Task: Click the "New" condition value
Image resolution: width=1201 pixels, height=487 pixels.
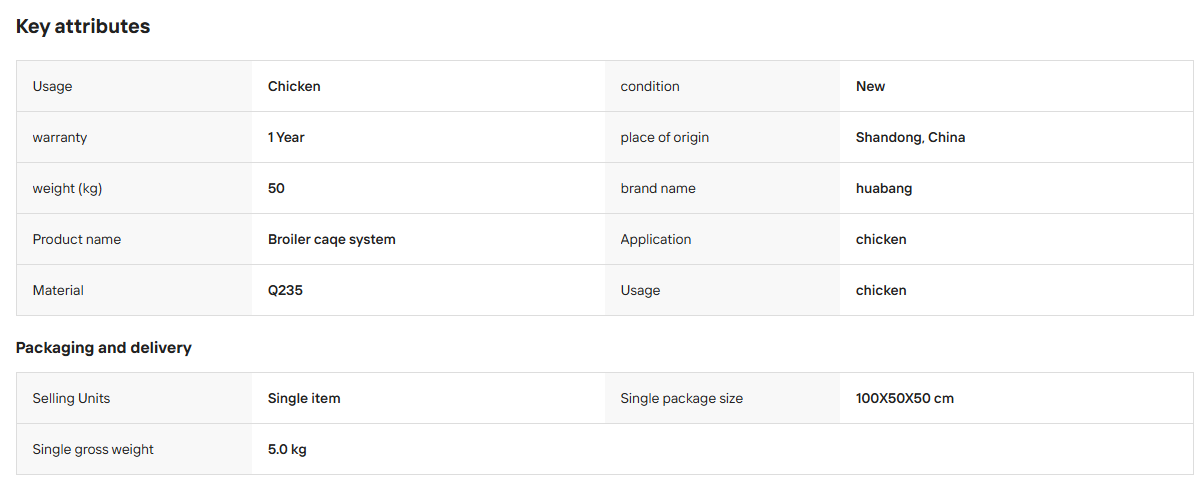Action: pyautogui.click(x=870, y=86)
